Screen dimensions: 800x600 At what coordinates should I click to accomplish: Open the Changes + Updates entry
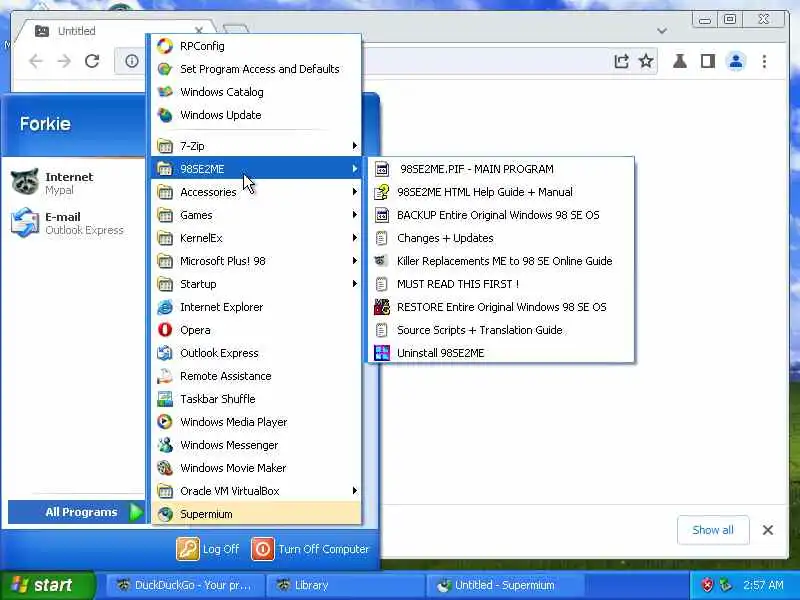501,238
